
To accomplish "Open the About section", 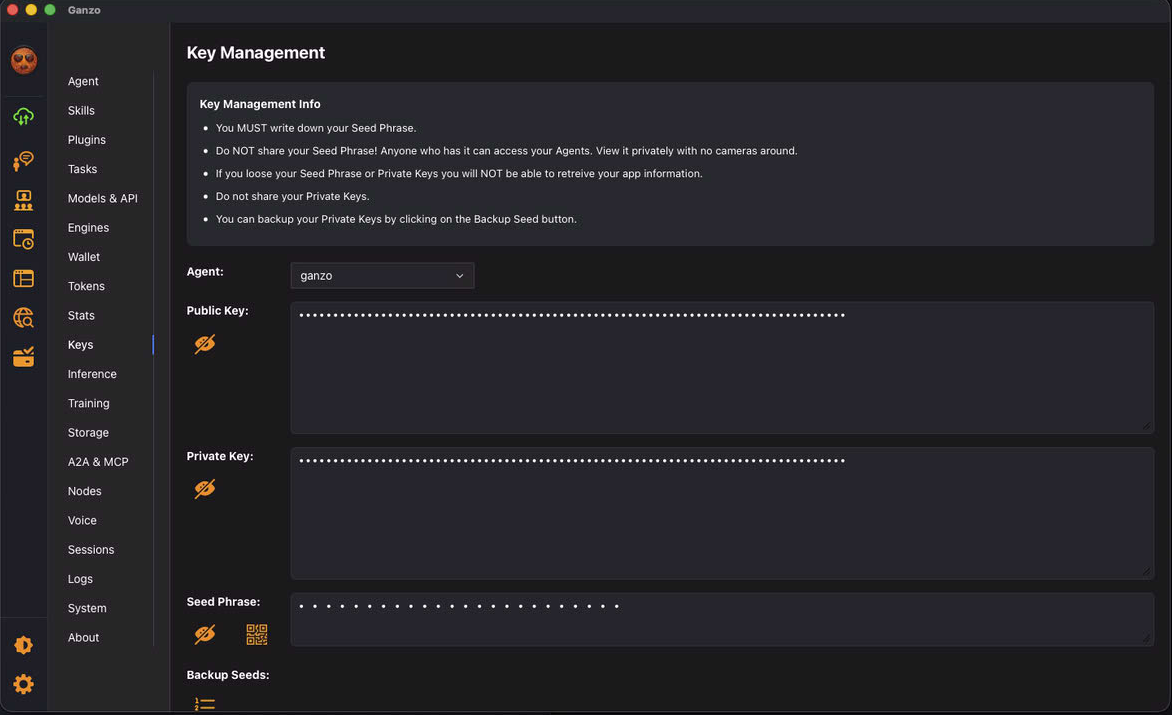I will tap(83, 637).
